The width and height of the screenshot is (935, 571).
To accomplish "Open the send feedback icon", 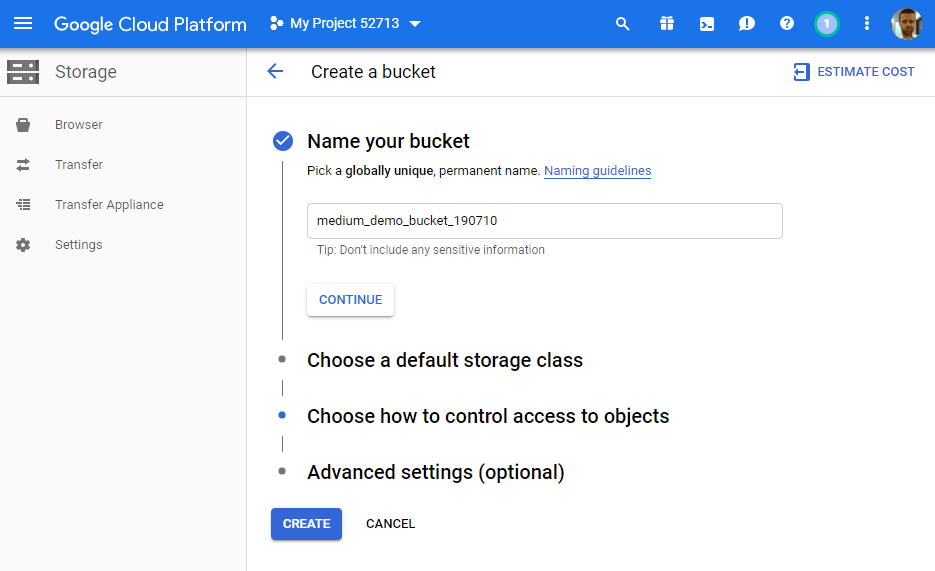I will point(747,24).
